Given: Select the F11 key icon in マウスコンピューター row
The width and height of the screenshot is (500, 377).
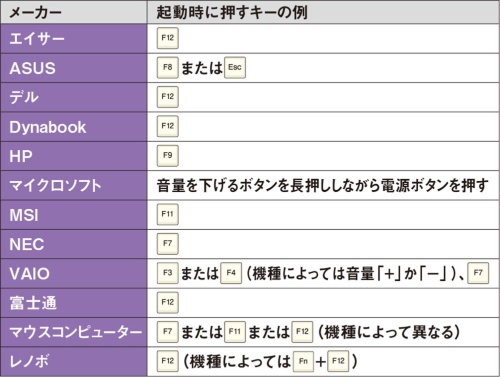Looking at the screenshot, I should (235, 332).
